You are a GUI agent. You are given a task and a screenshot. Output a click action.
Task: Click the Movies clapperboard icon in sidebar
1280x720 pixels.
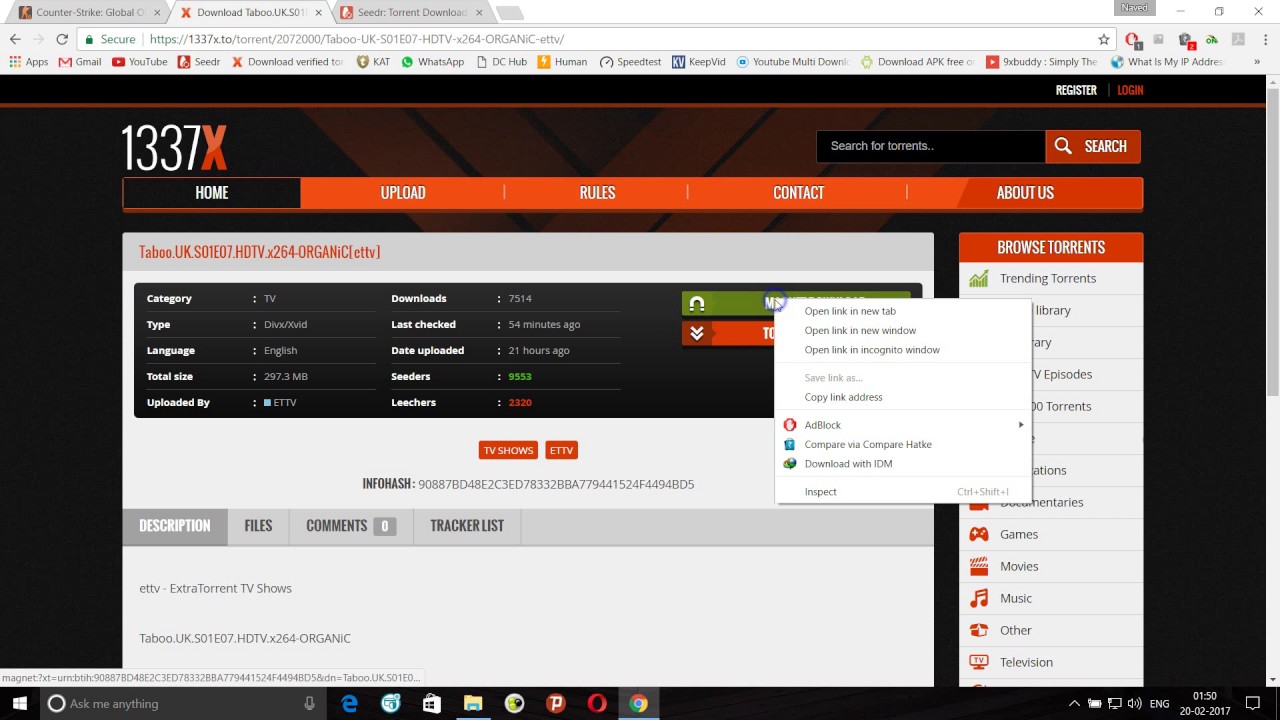979,566
